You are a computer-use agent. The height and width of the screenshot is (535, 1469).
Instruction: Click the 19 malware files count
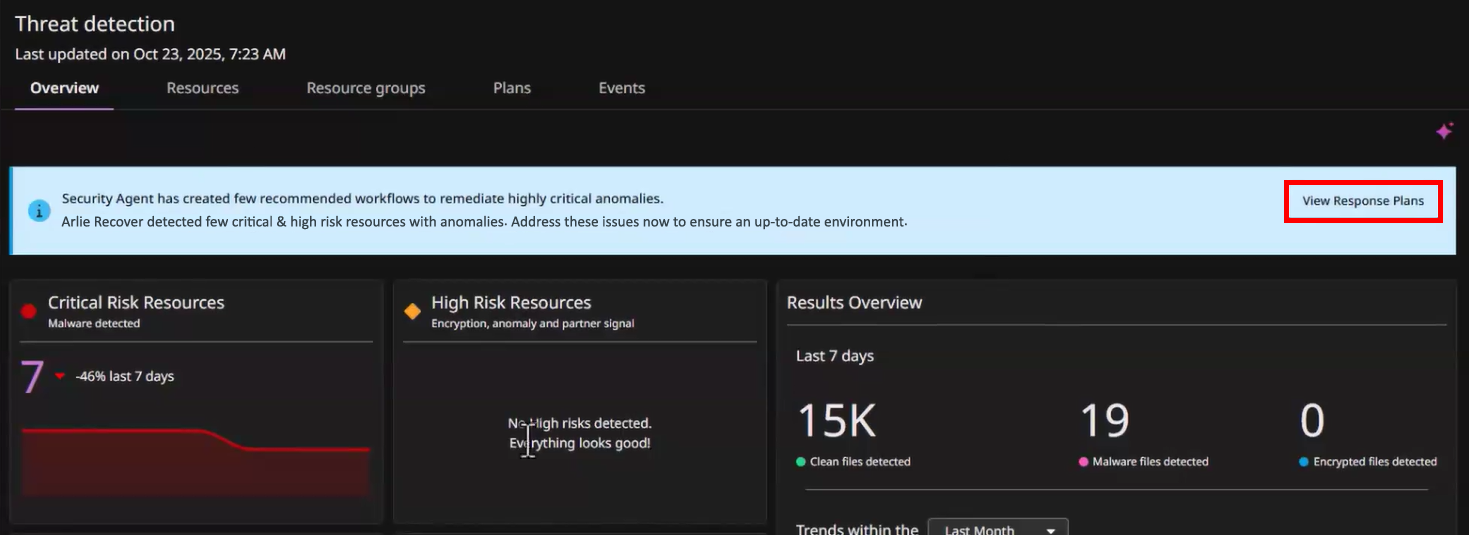coord(1104,421)
